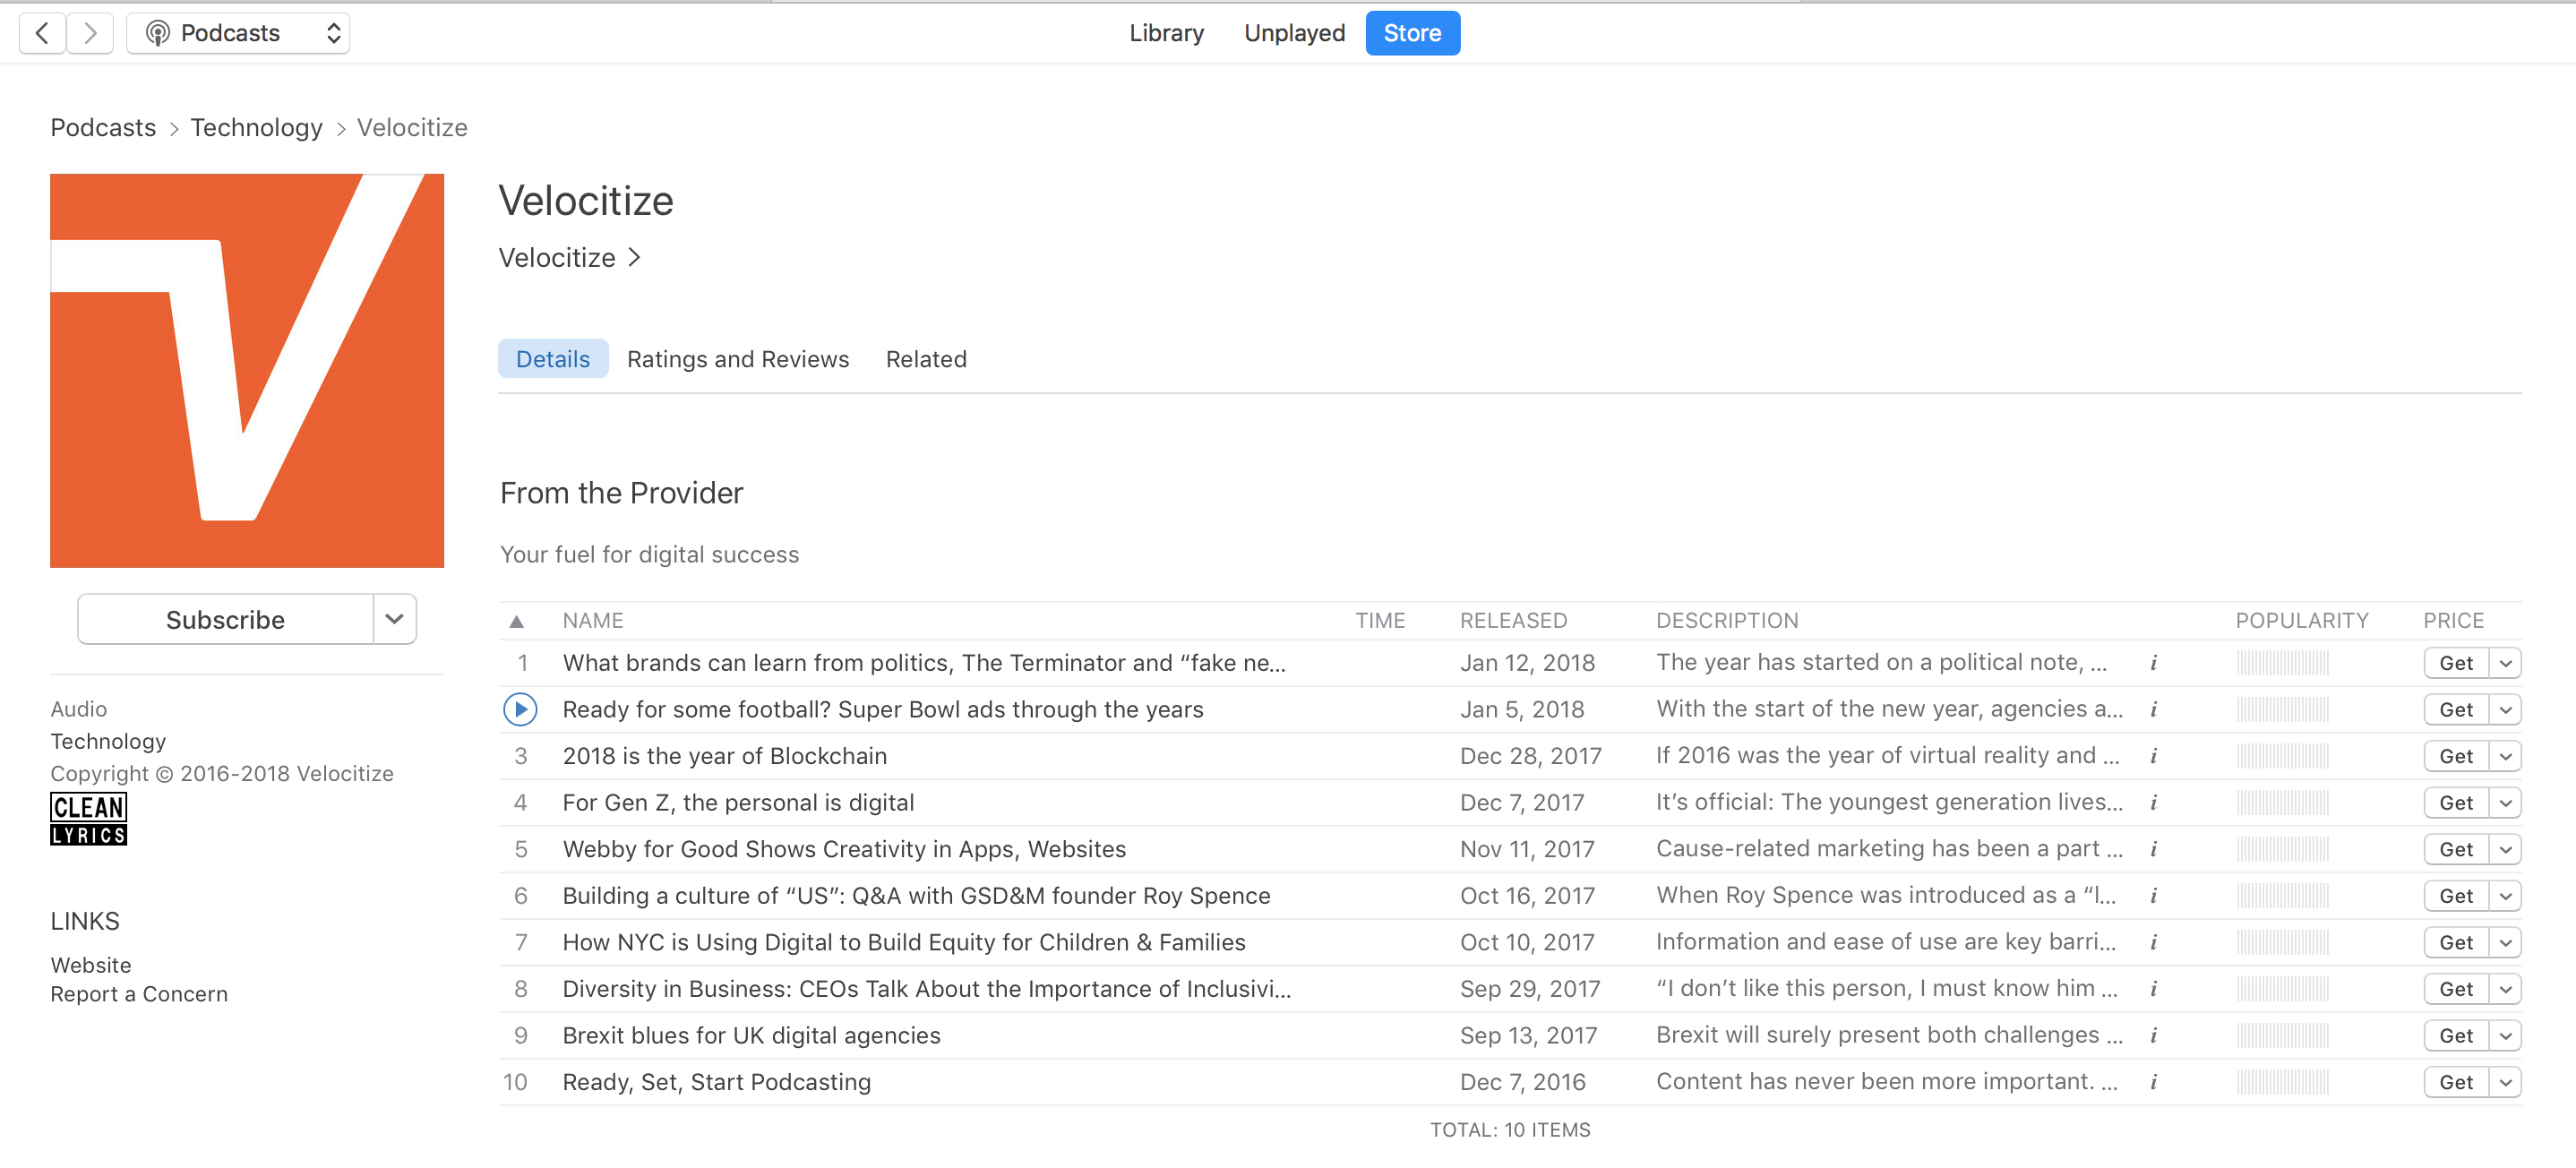This screenshot has height=1168, width=2576.
Task: Open the Podcasts media type selector
Action: pyautogui.click(x=238, y=33)
